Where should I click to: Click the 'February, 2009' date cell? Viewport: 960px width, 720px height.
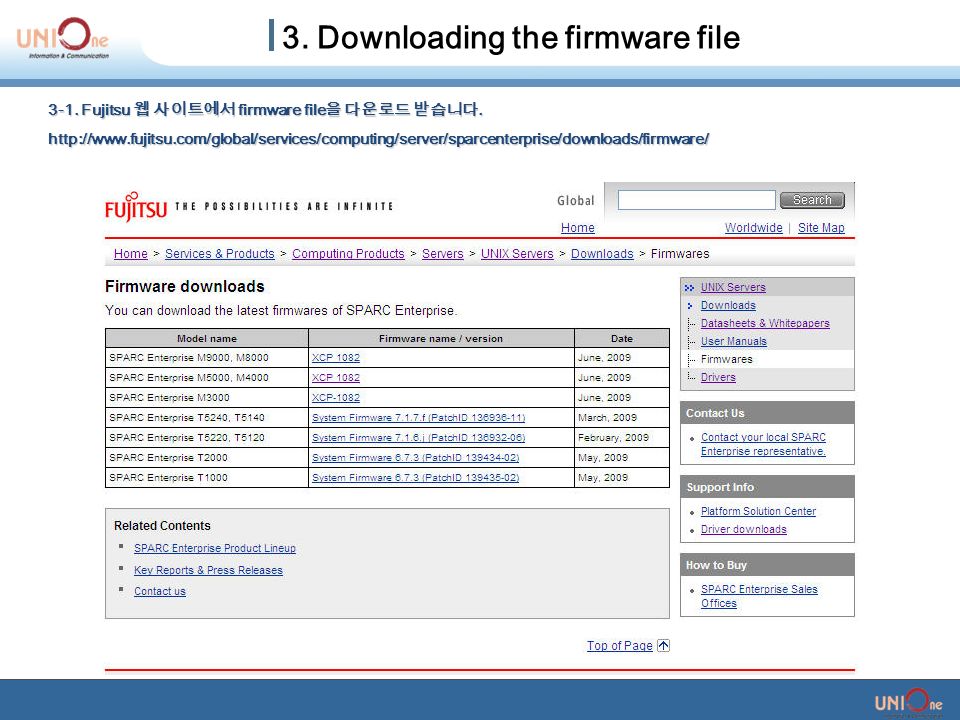tap(621, 438)
